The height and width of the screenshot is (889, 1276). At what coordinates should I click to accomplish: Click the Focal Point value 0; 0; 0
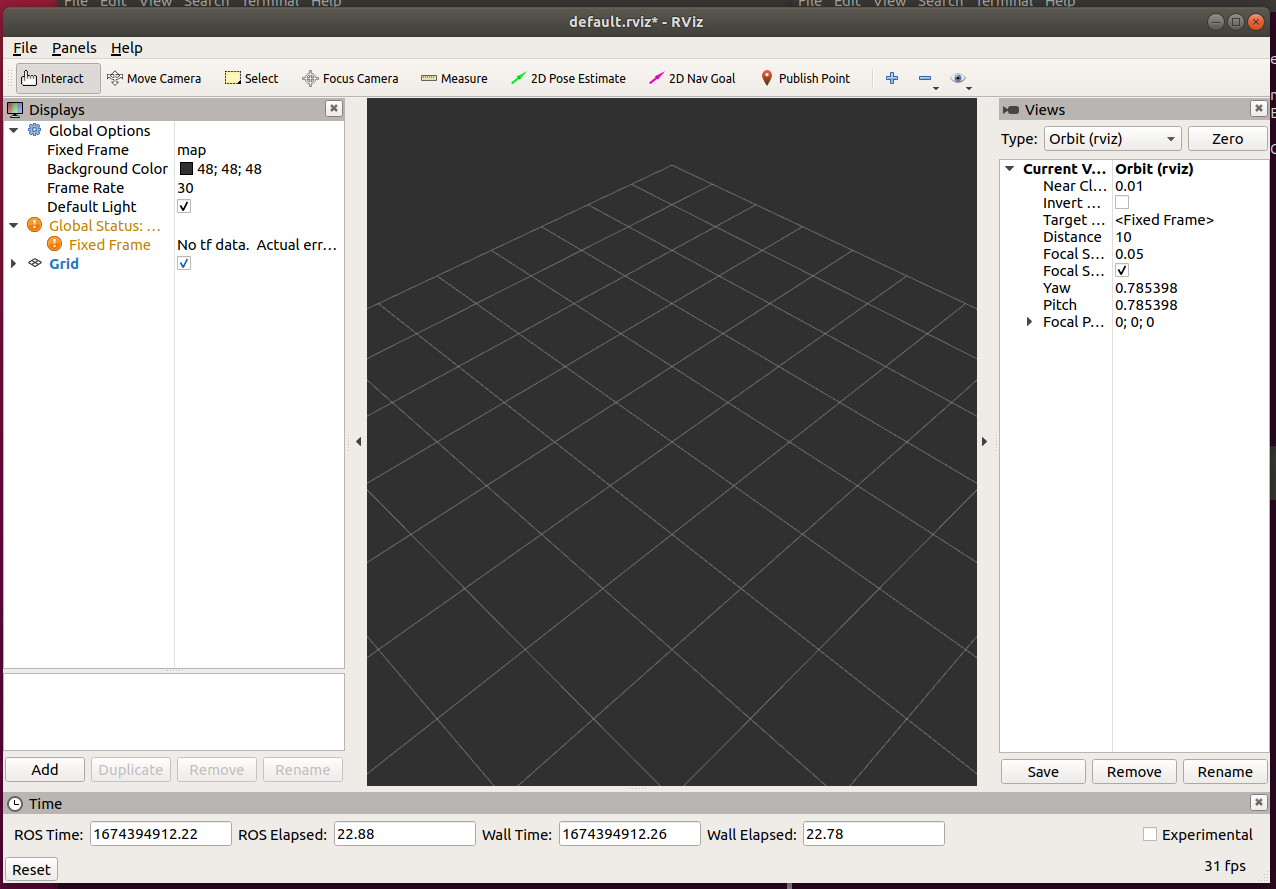(x=1134, y=322)
